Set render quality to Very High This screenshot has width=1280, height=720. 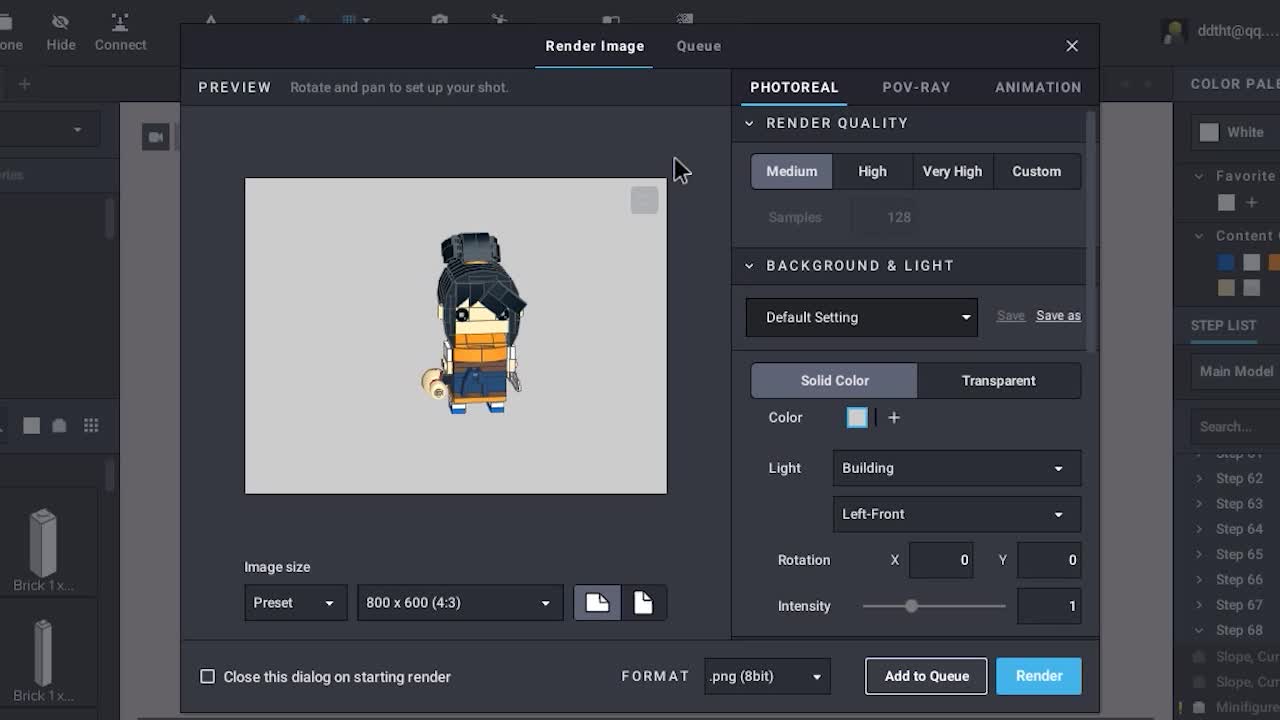tap(952, 171)
